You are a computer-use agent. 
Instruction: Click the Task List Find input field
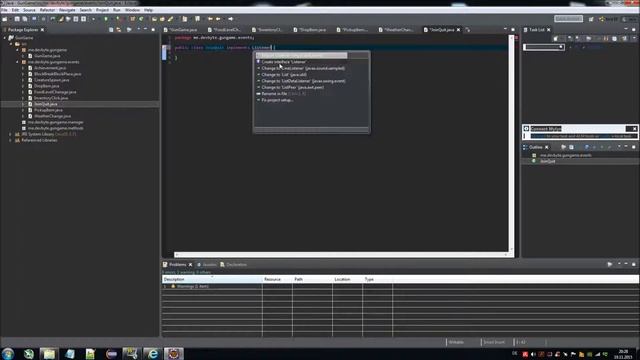pyautogui.click(x=543, y=47)
